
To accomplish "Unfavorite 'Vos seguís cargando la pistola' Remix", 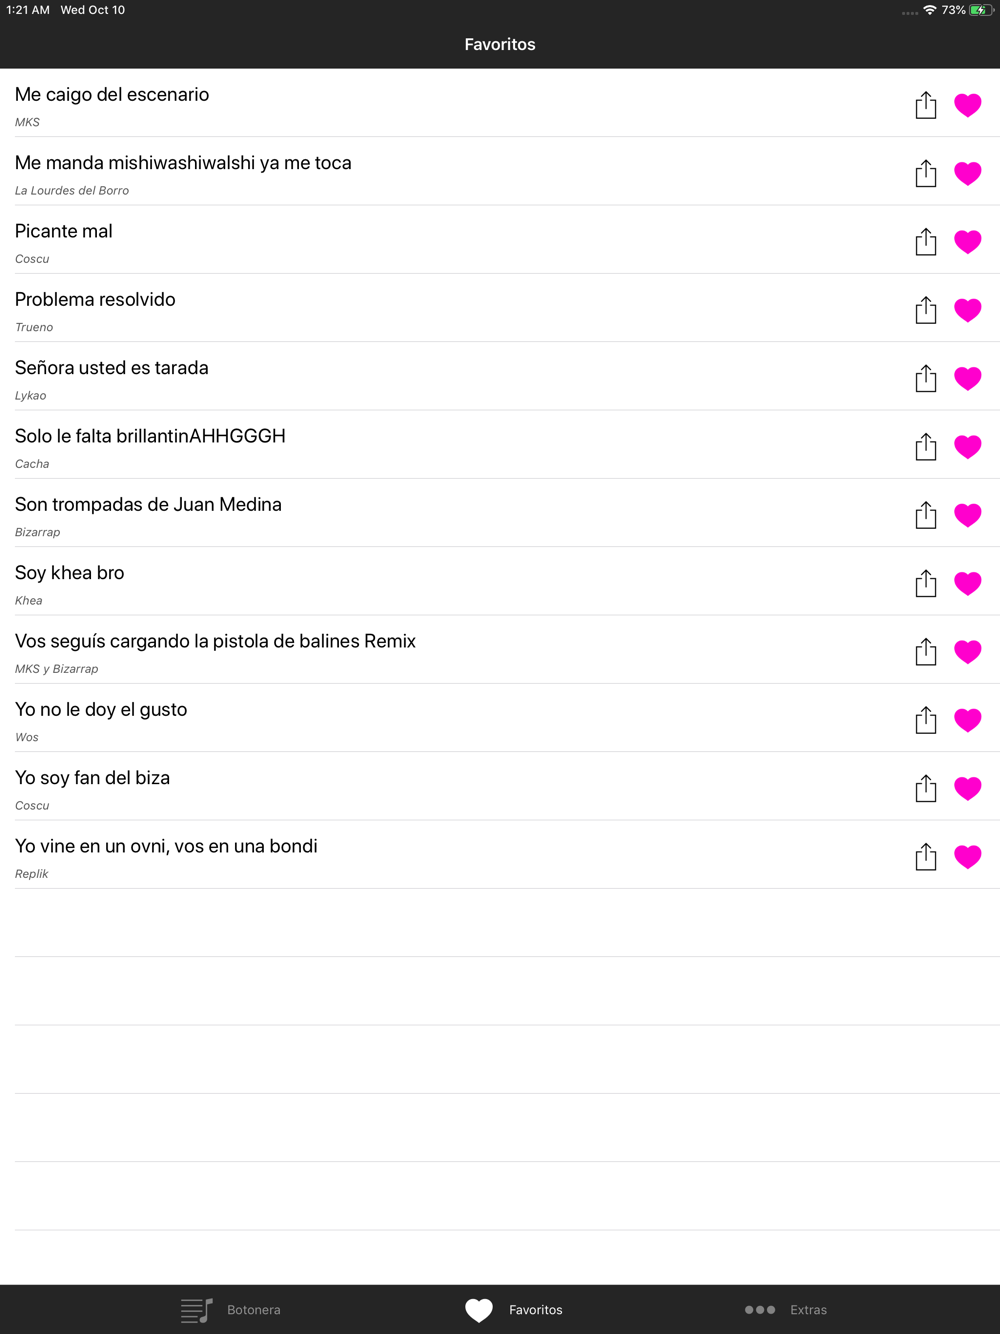I will pyautogui.click(x=968, y=652).
